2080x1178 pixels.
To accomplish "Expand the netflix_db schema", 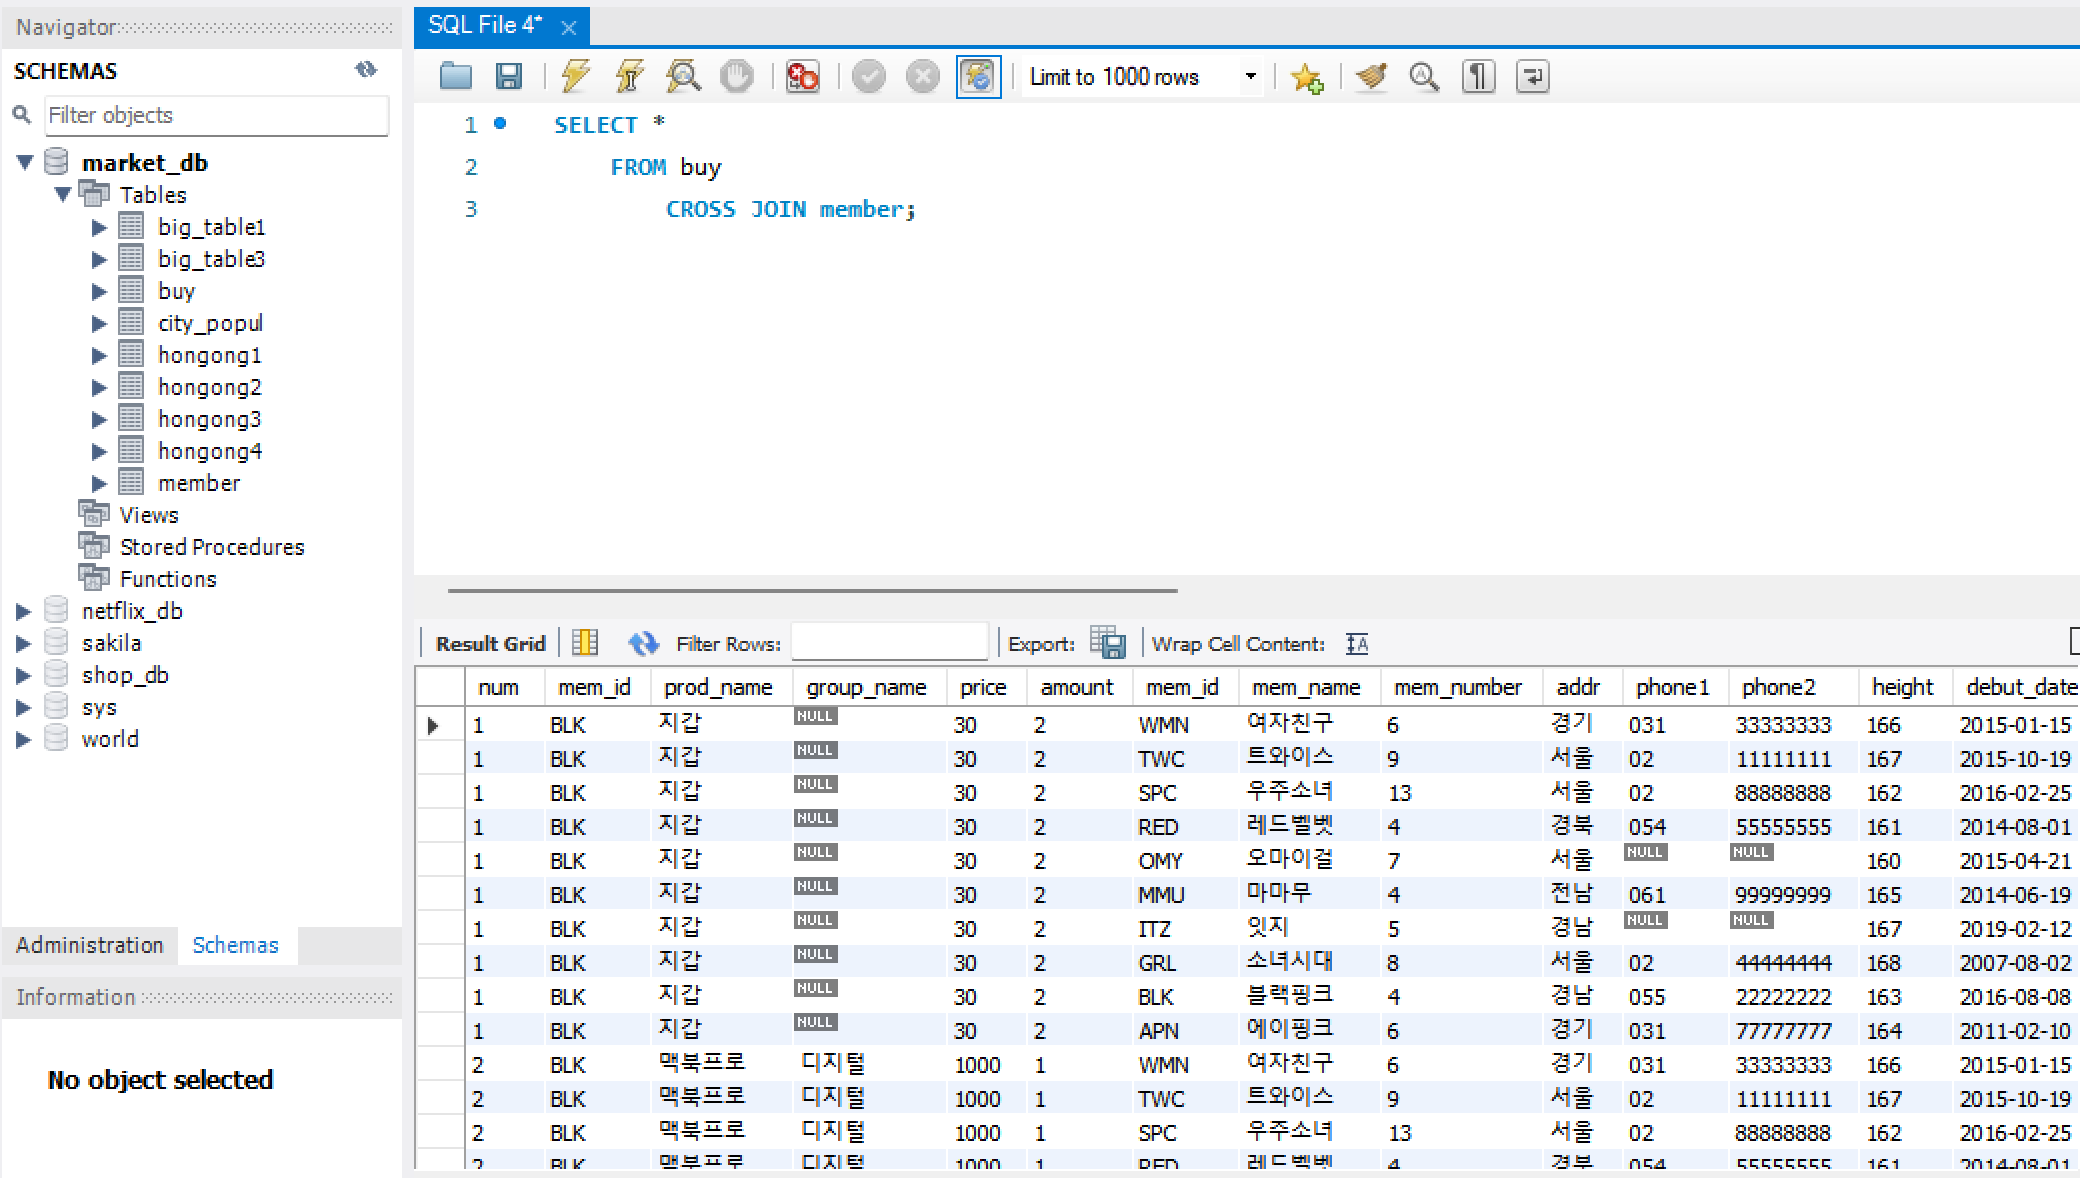I will click(x=24, y=611).
